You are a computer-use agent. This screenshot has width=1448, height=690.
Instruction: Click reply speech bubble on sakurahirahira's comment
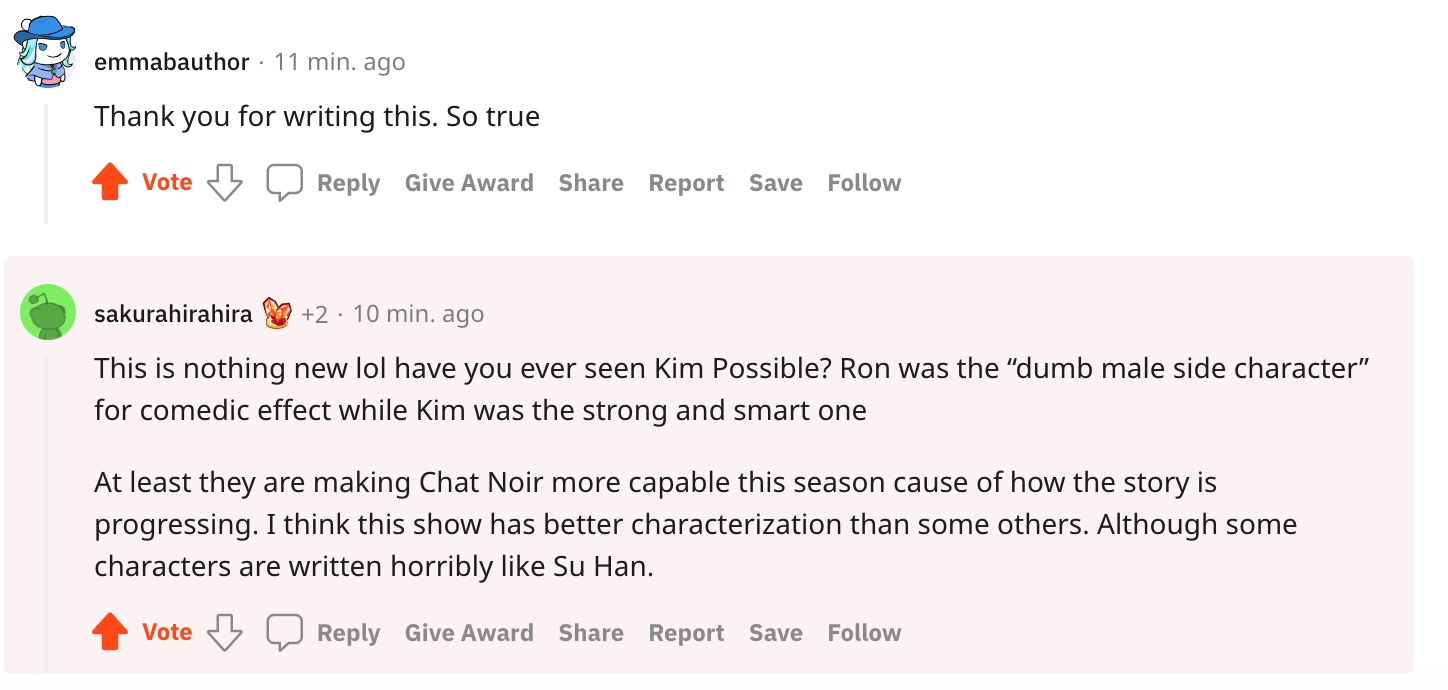coord(284,633)
